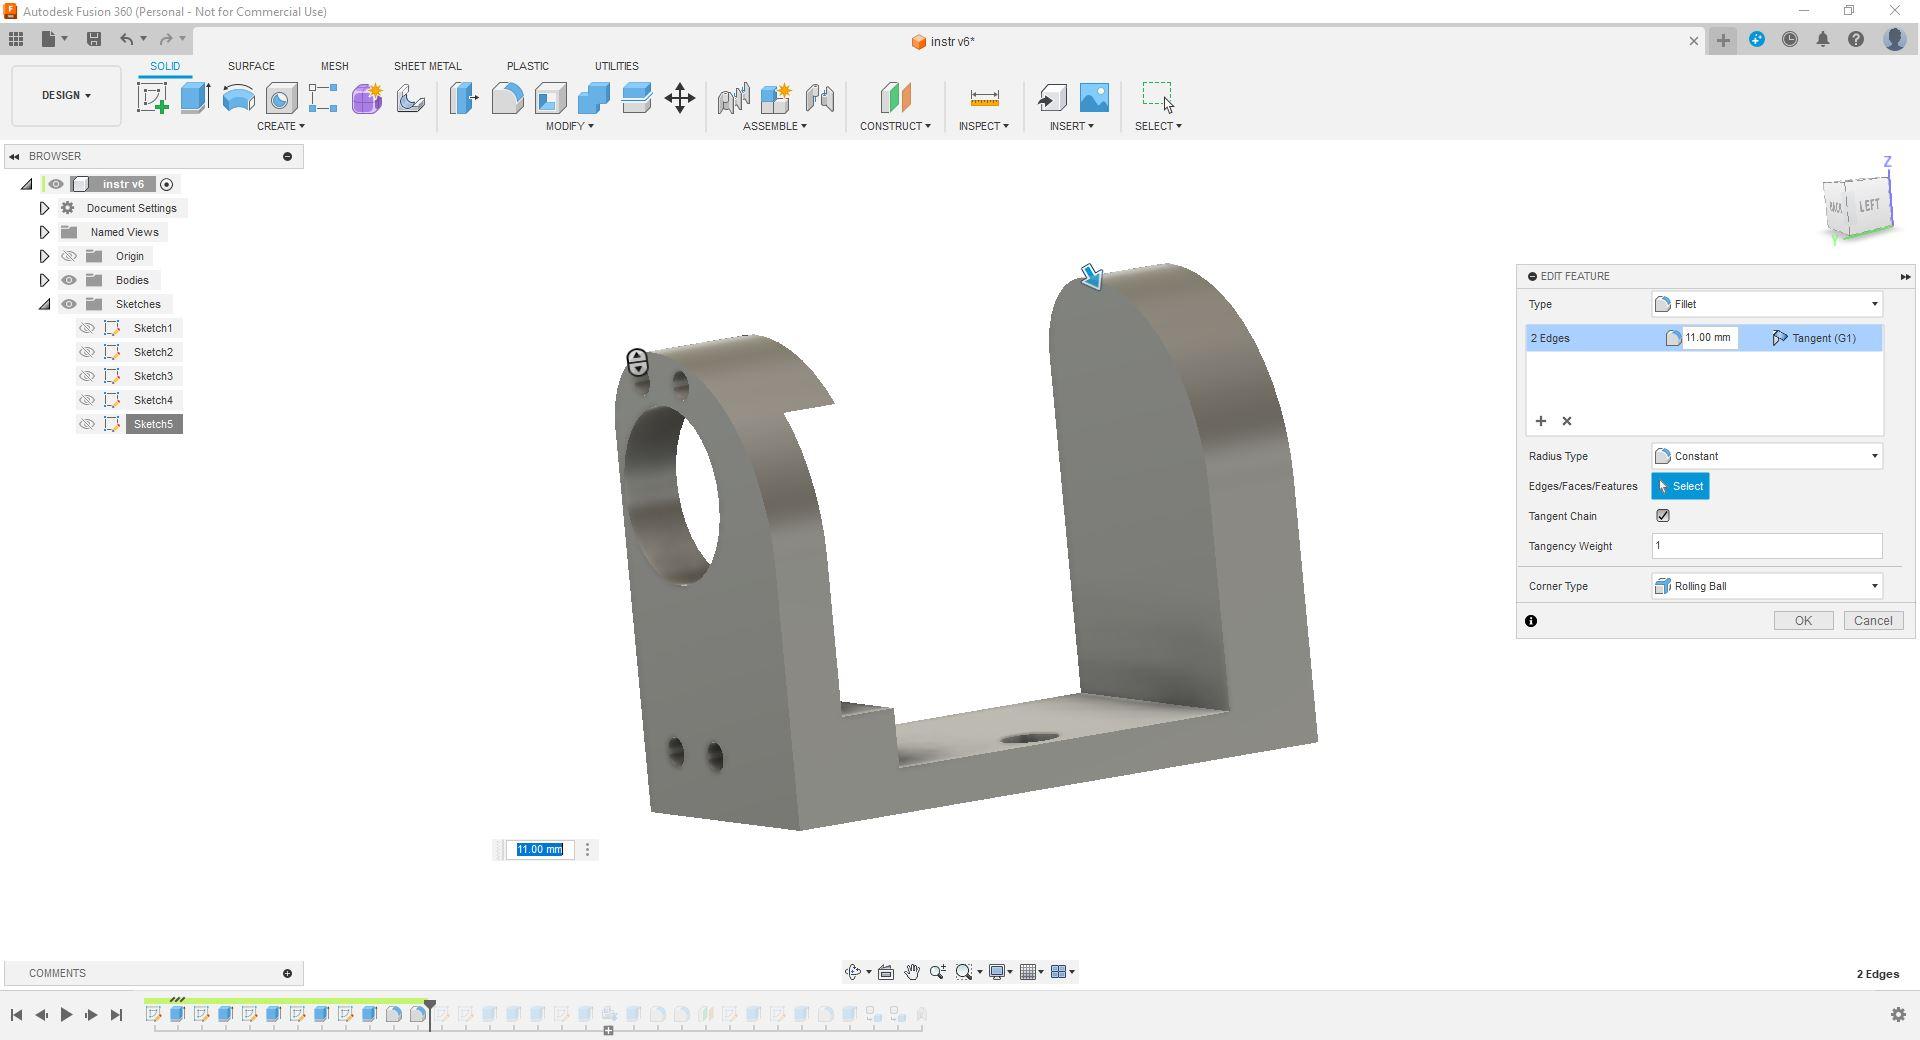Screen dimensions: 1920x1040
Task: Collapse the Sketches folder
Action: coord(44,304)
